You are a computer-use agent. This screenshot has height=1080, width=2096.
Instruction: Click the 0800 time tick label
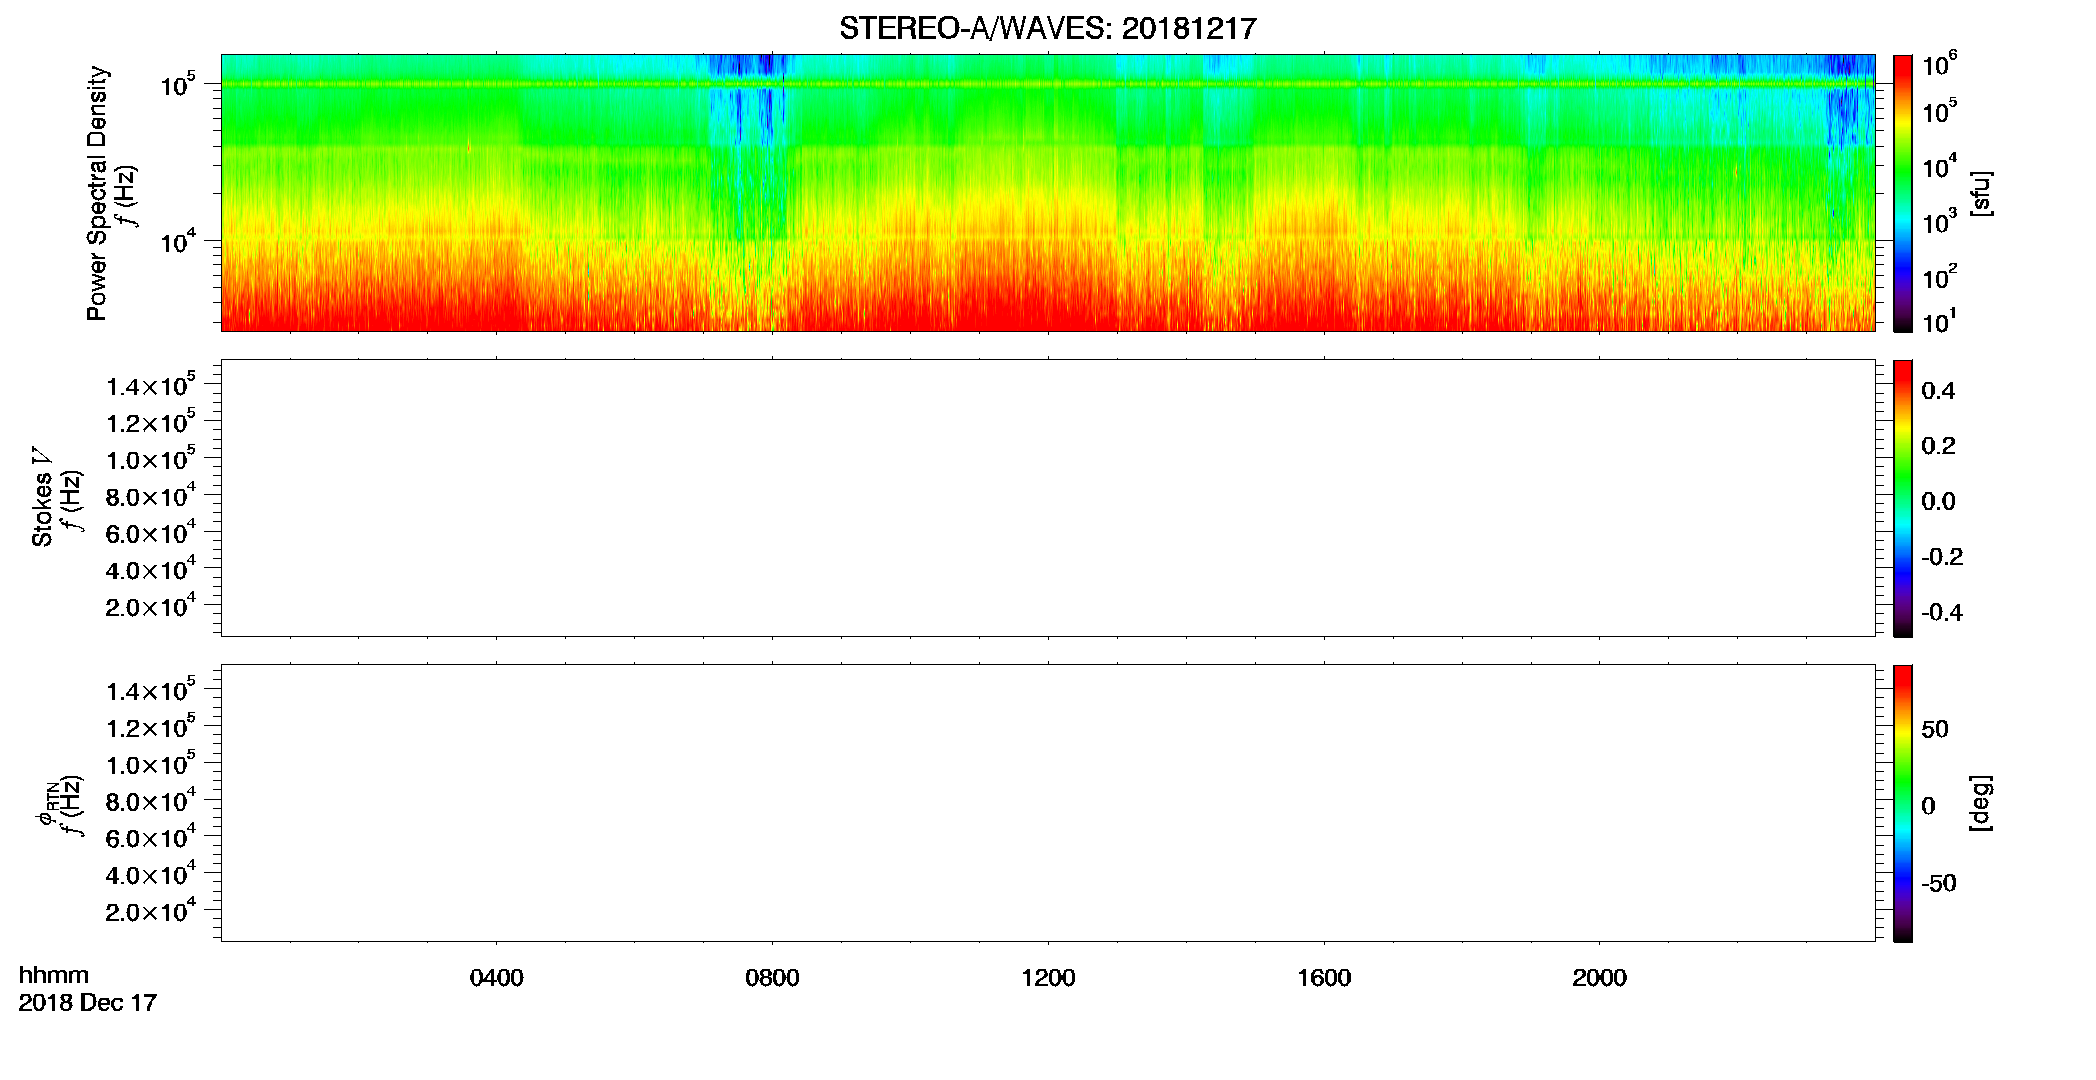point(772,978)
